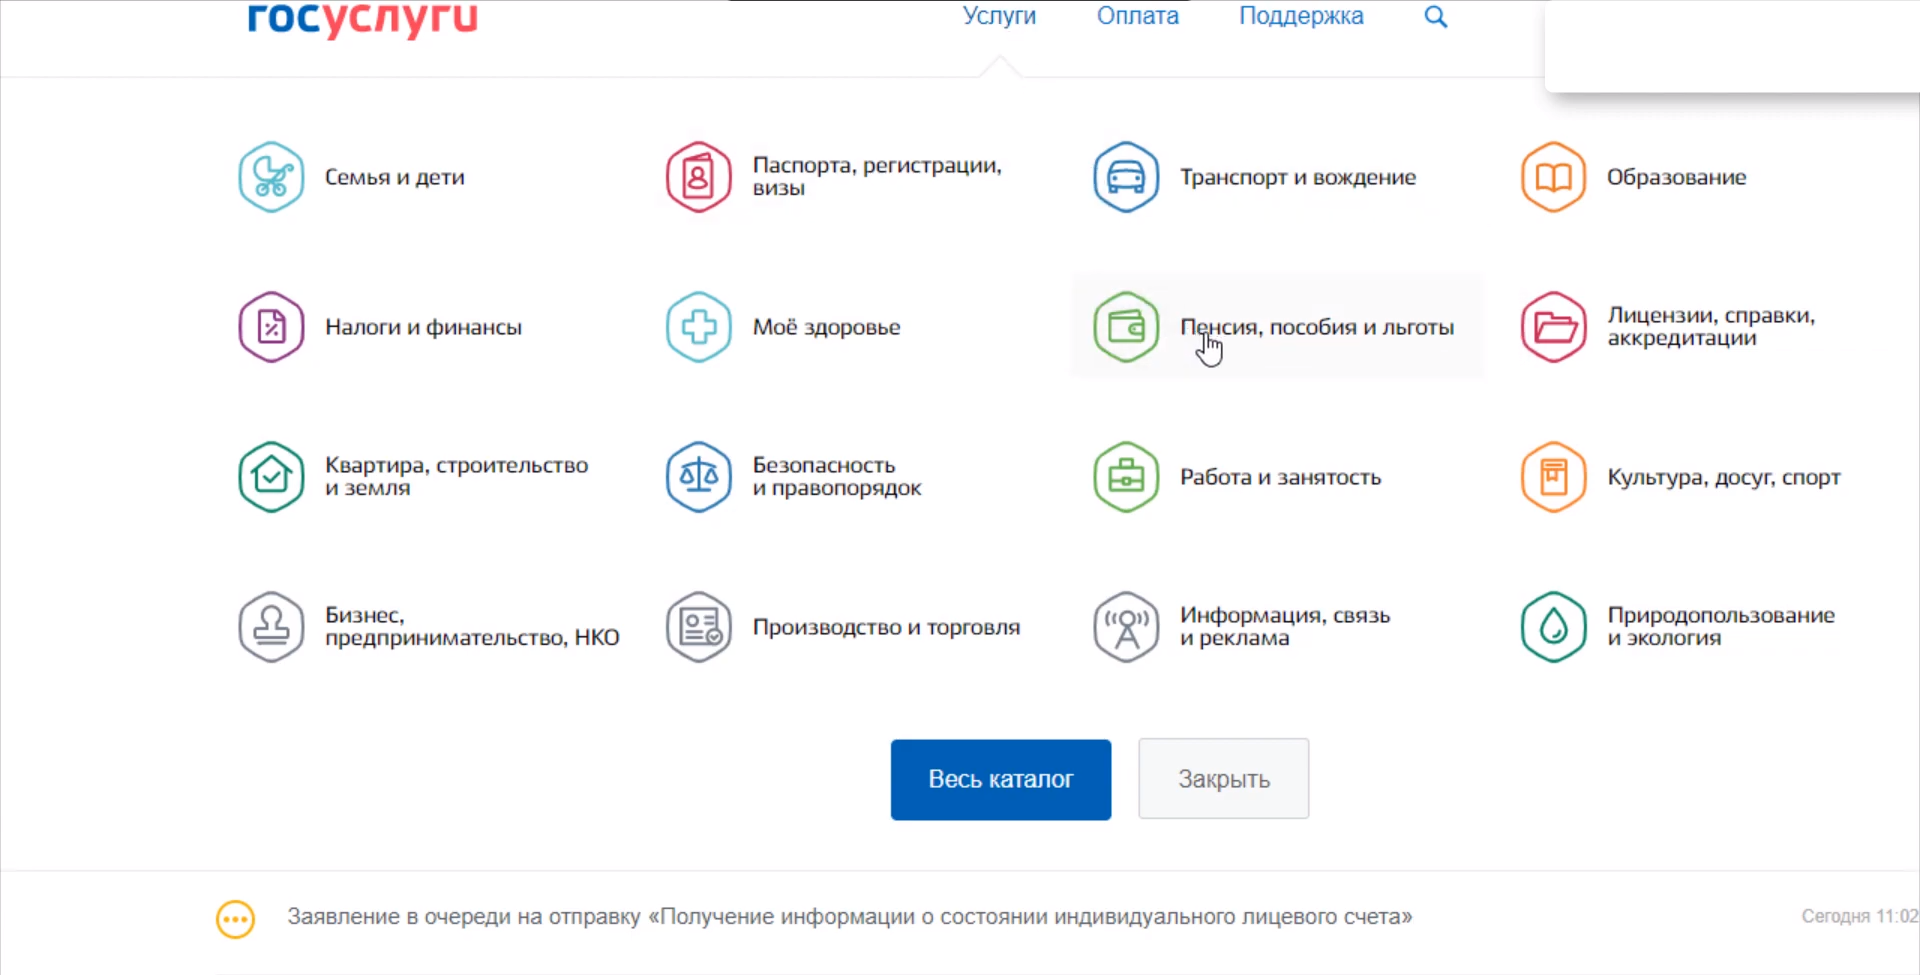Go to the Оплата menu item

tap(1137, 17)
